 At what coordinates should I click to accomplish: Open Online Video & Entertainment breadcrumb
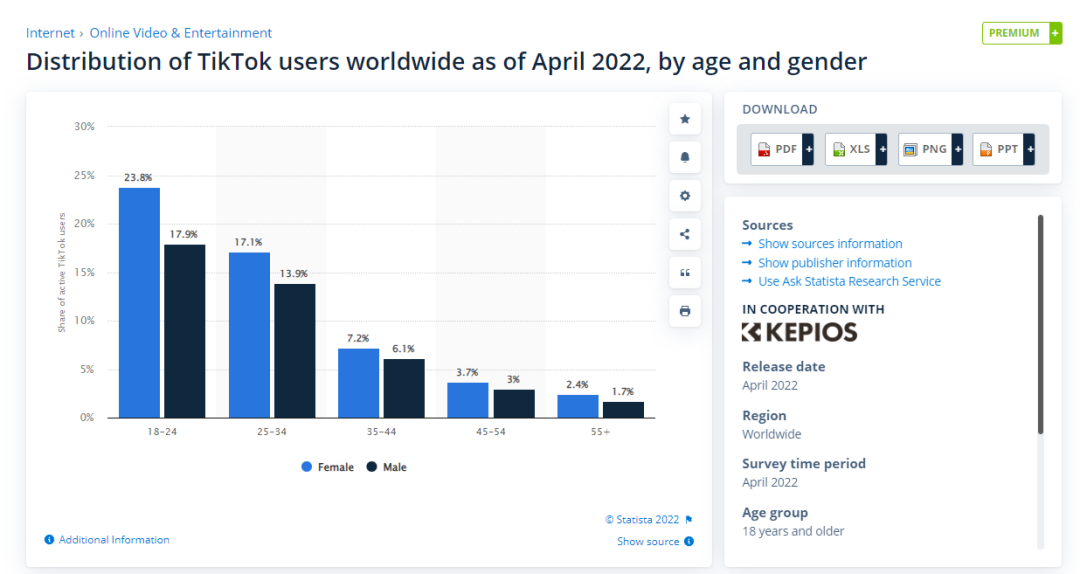[180, 33]
